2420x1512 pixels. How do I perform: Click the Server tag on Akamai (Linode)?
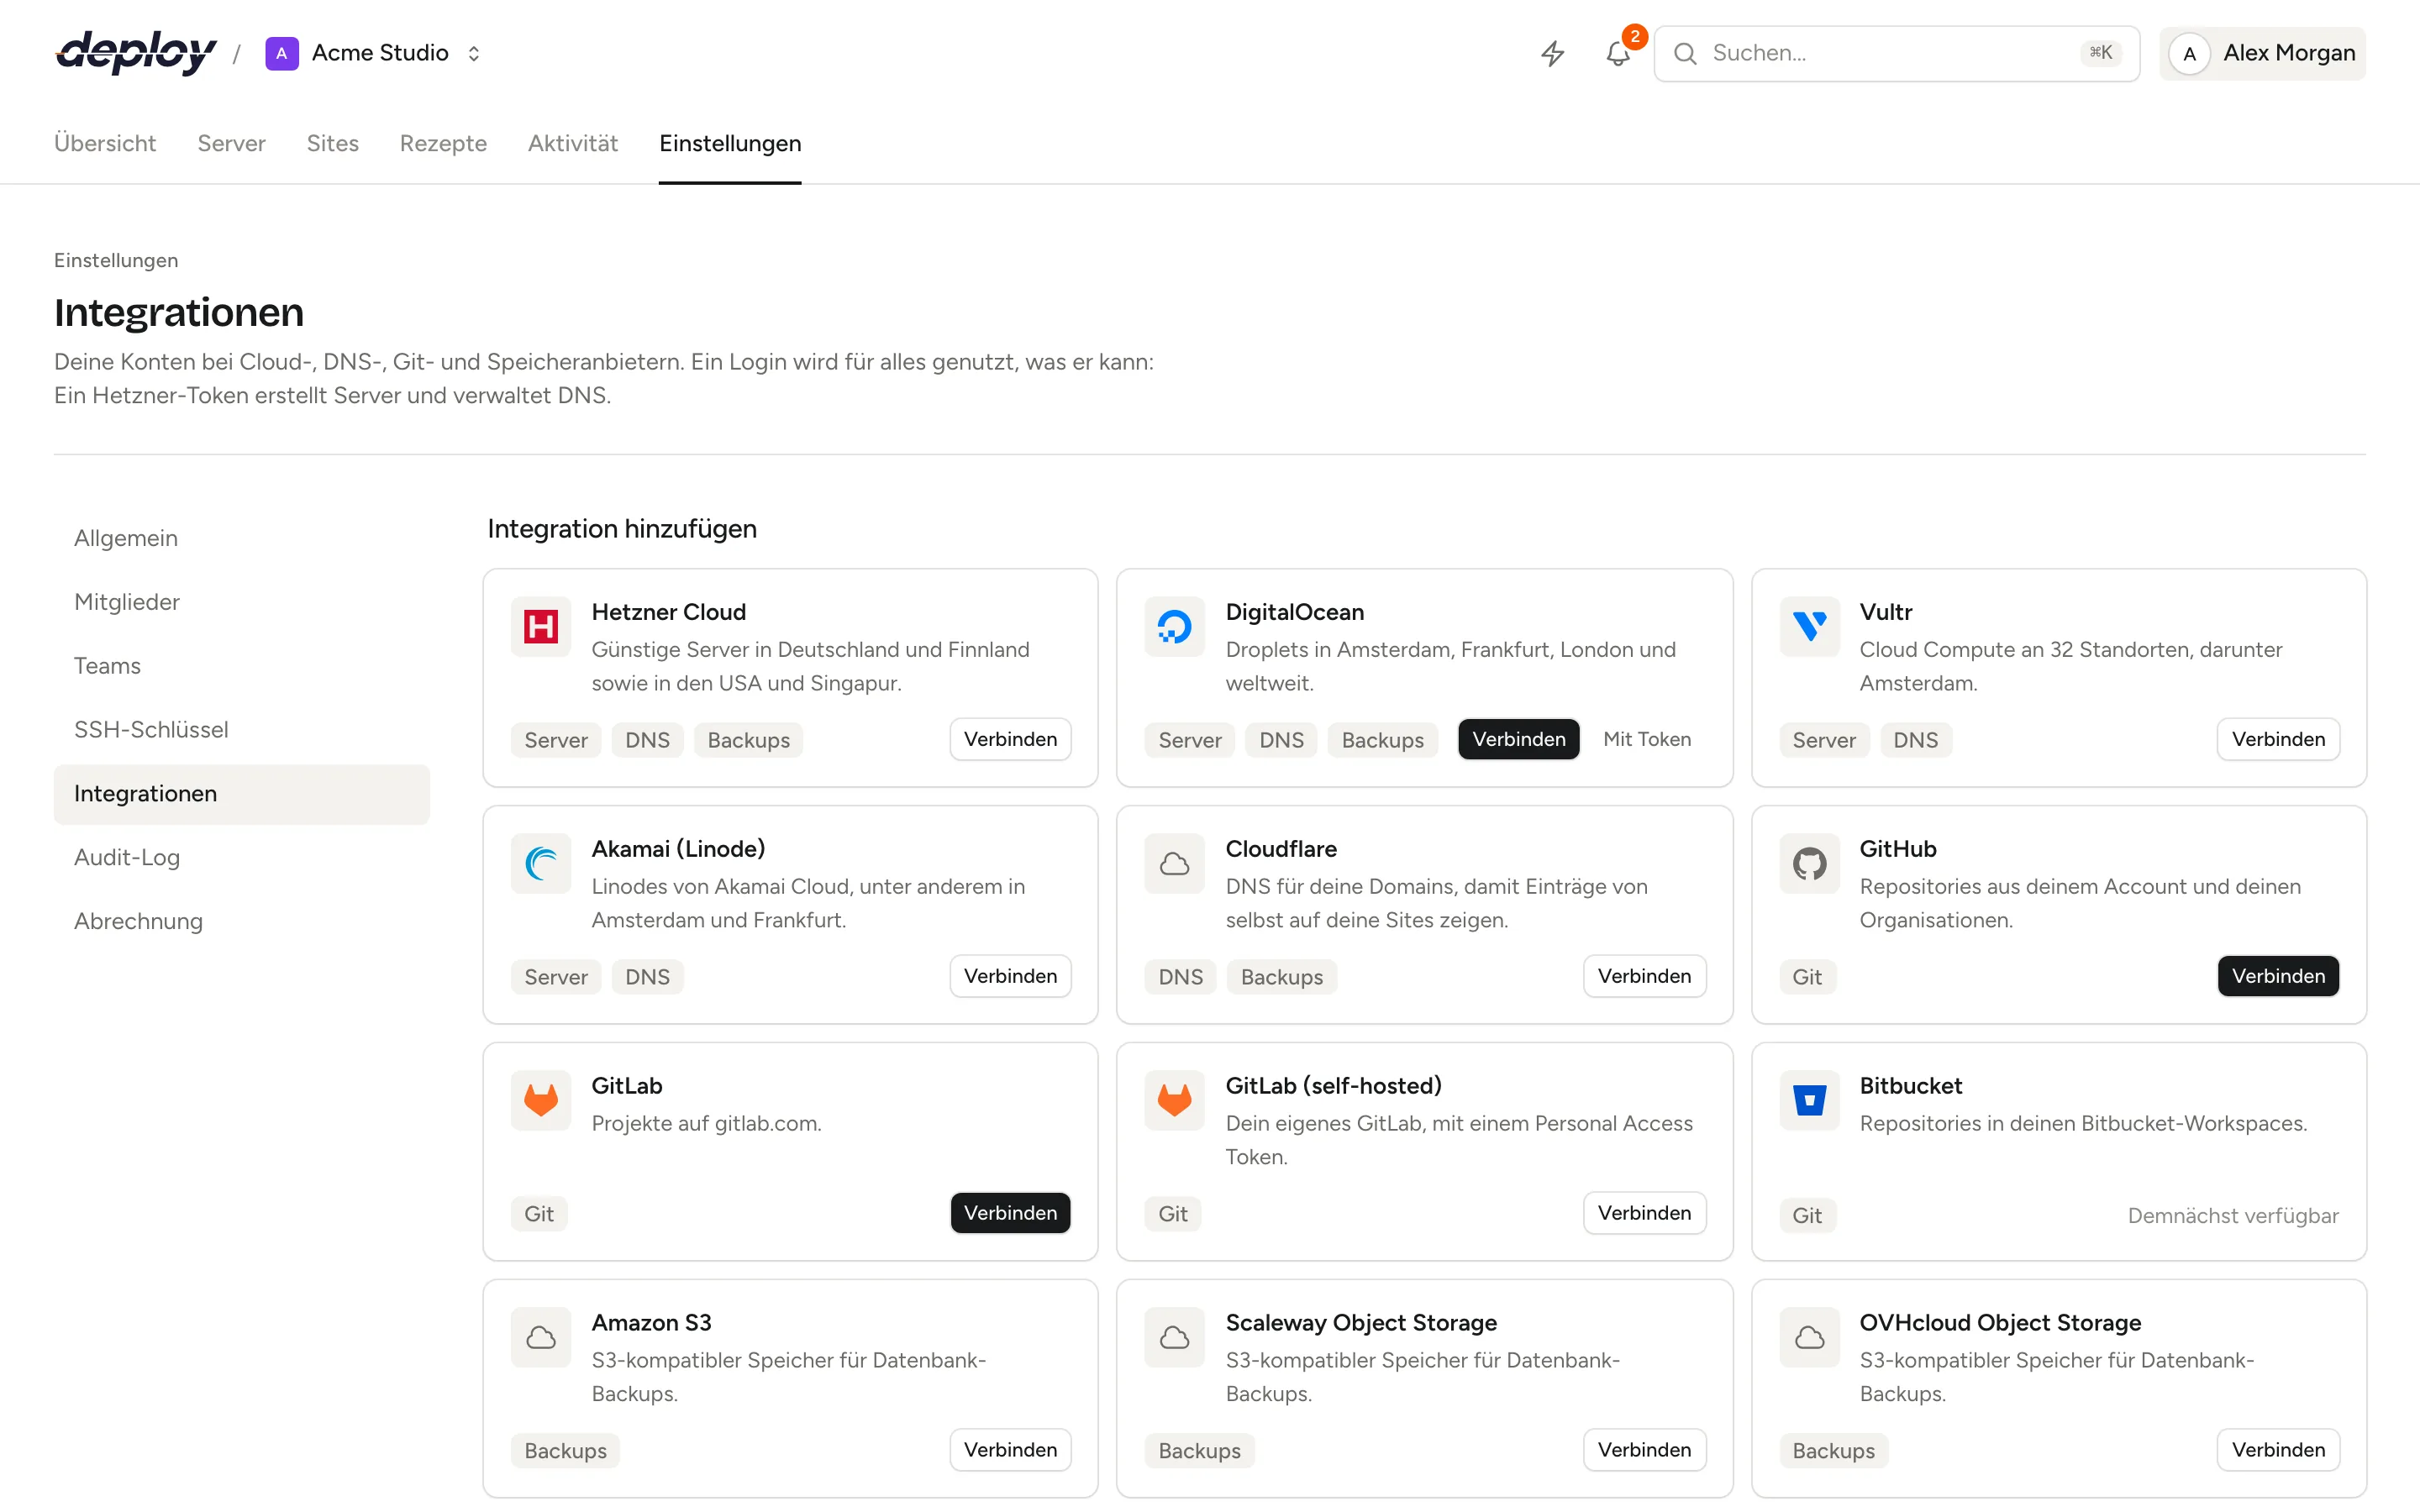tap(556, 977)
